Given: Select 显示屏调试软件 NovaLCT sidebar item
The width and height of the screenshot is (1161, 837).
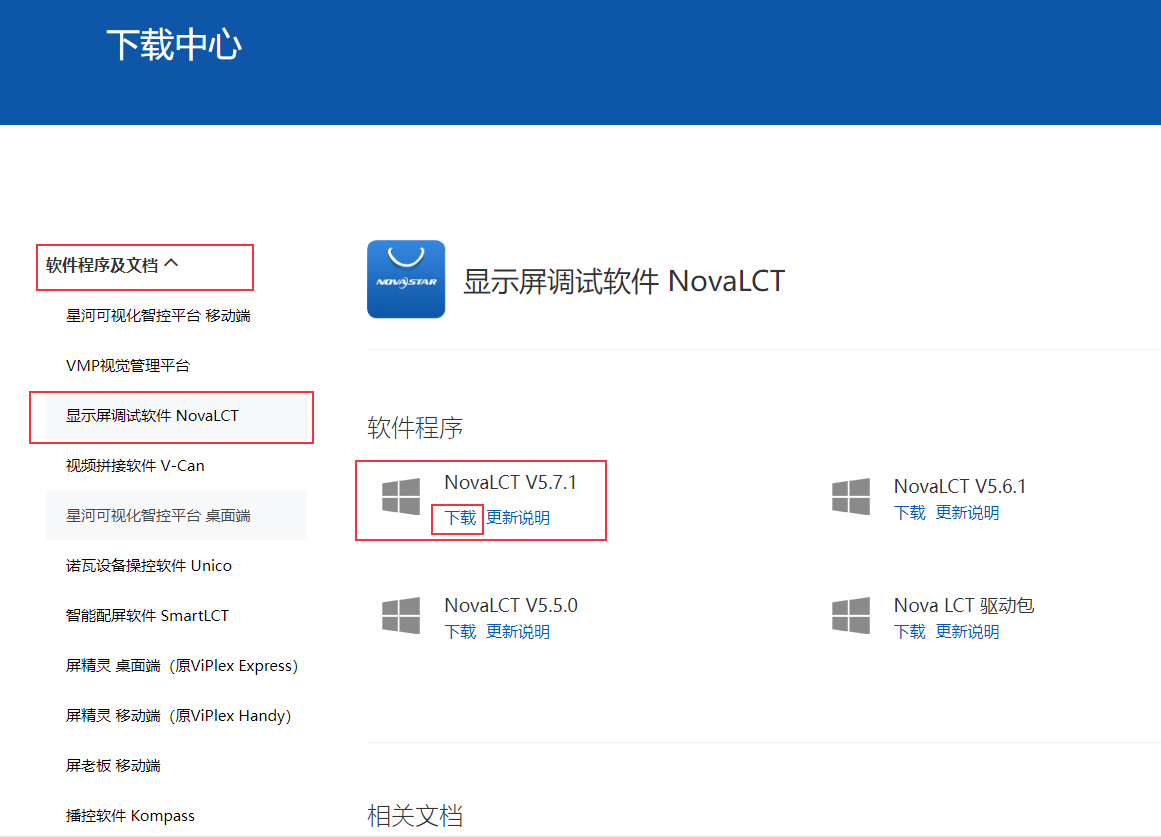Looking at the screenshot, I should point(176,416).
